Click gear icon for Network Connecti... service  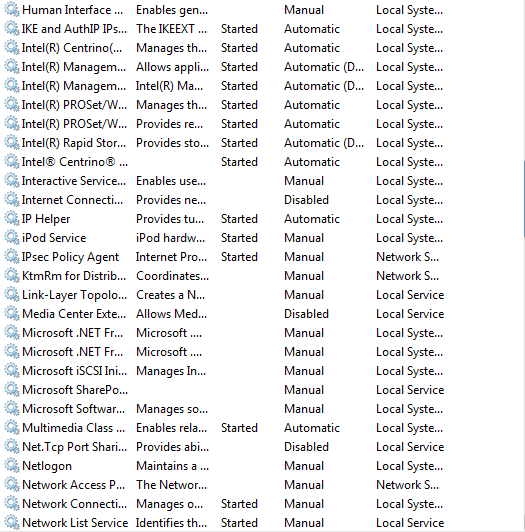click(12, 503)
